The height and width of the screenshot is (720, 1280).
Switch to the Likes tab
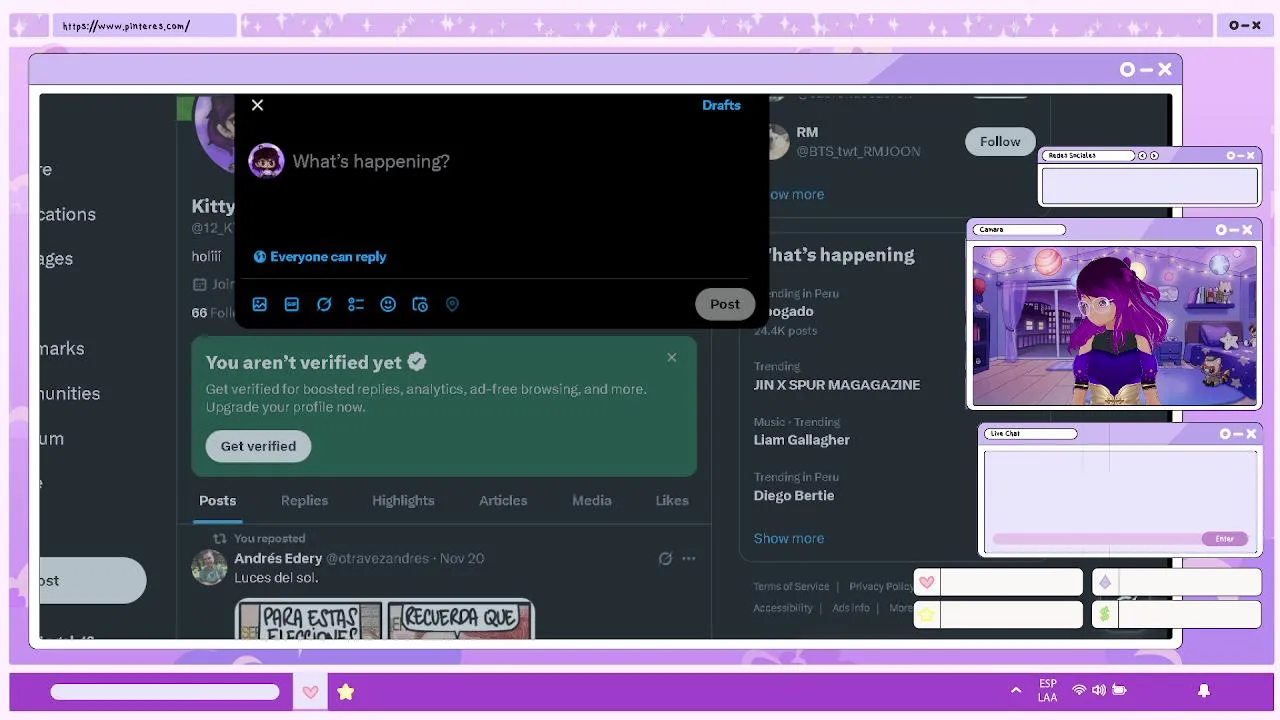click(672, 500)
